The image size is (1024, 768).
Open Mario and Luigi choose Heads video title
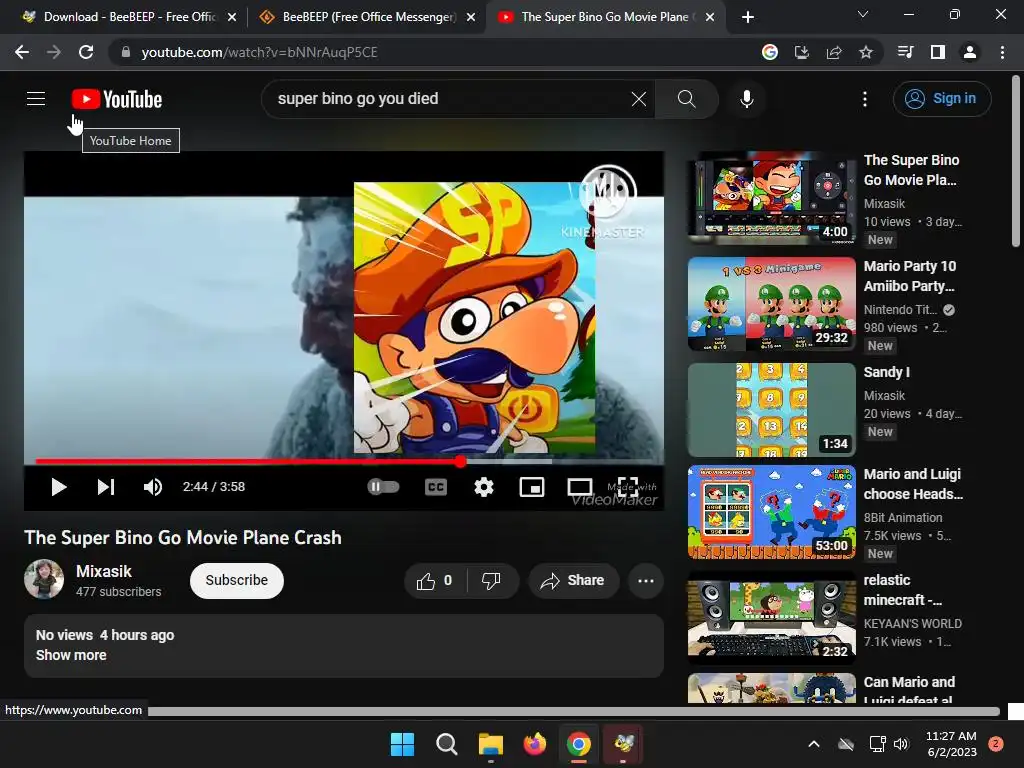[913, 484]
